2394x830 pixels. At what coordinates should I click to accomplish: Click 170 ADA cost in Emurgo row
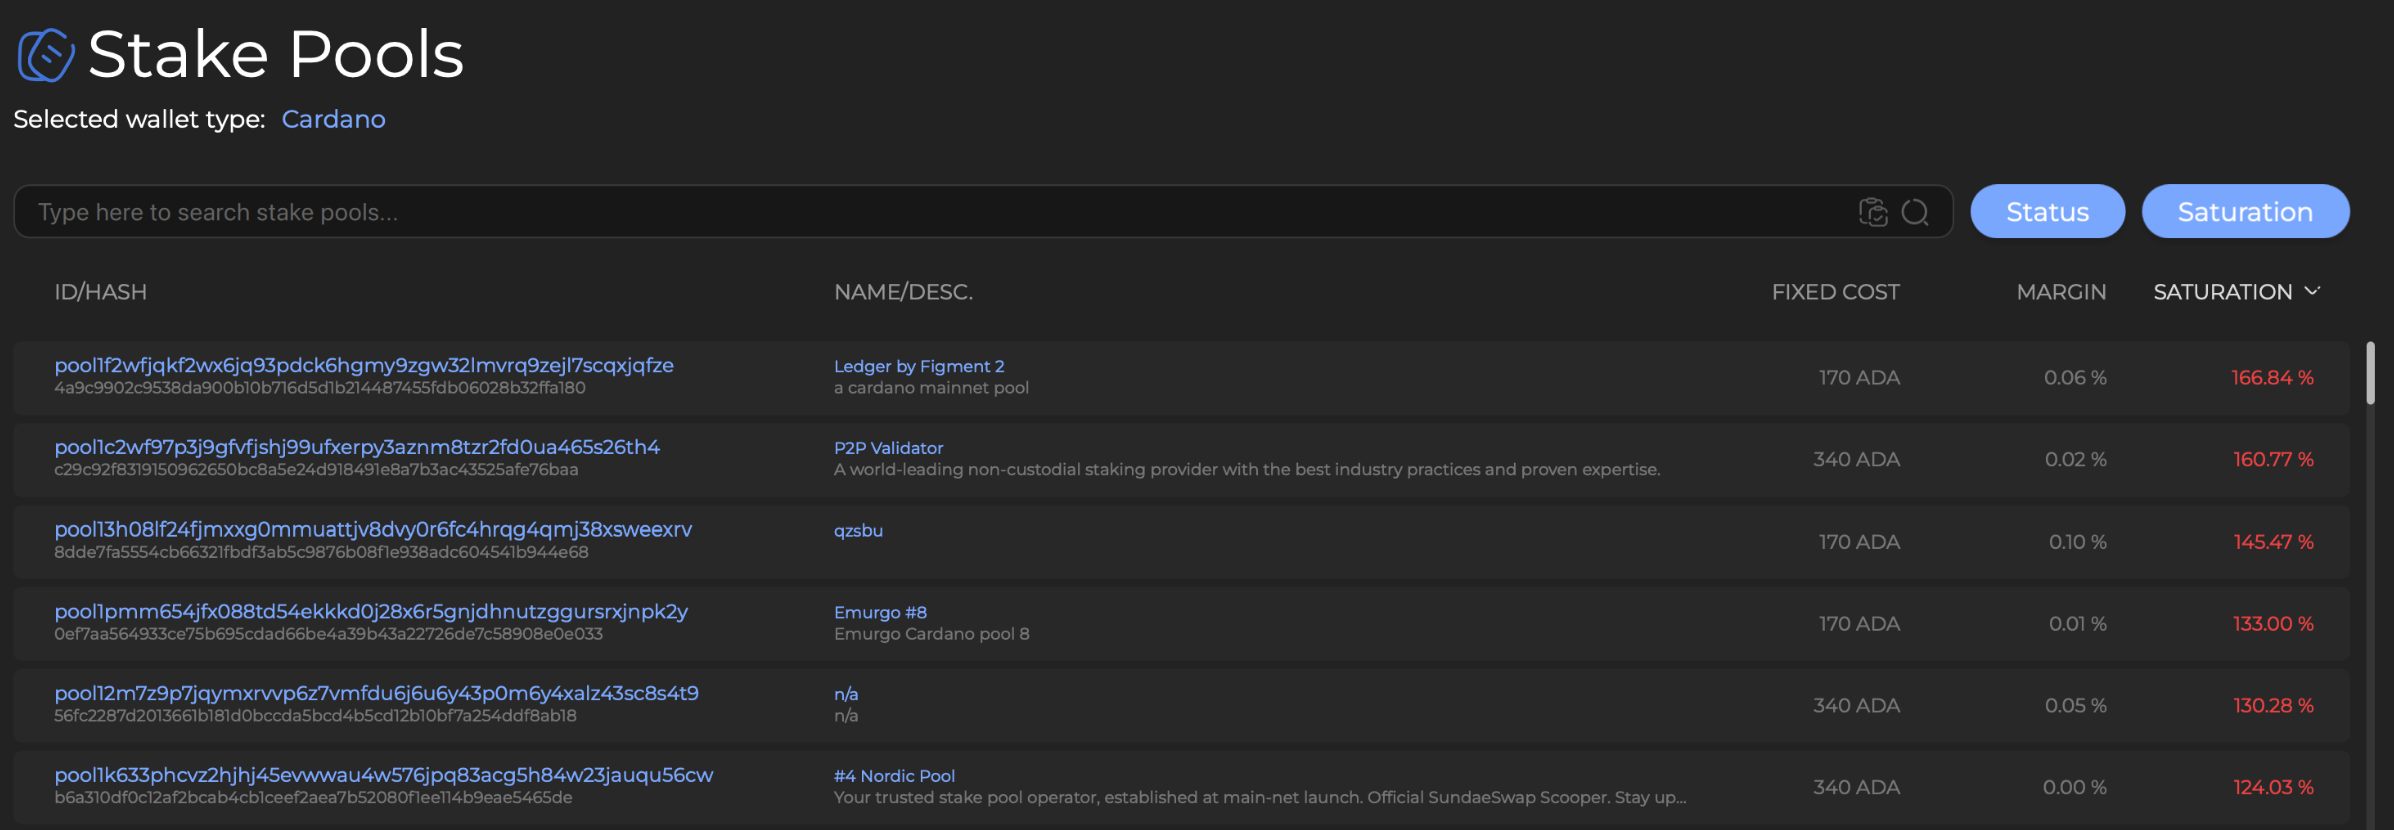click(1859, 624)
